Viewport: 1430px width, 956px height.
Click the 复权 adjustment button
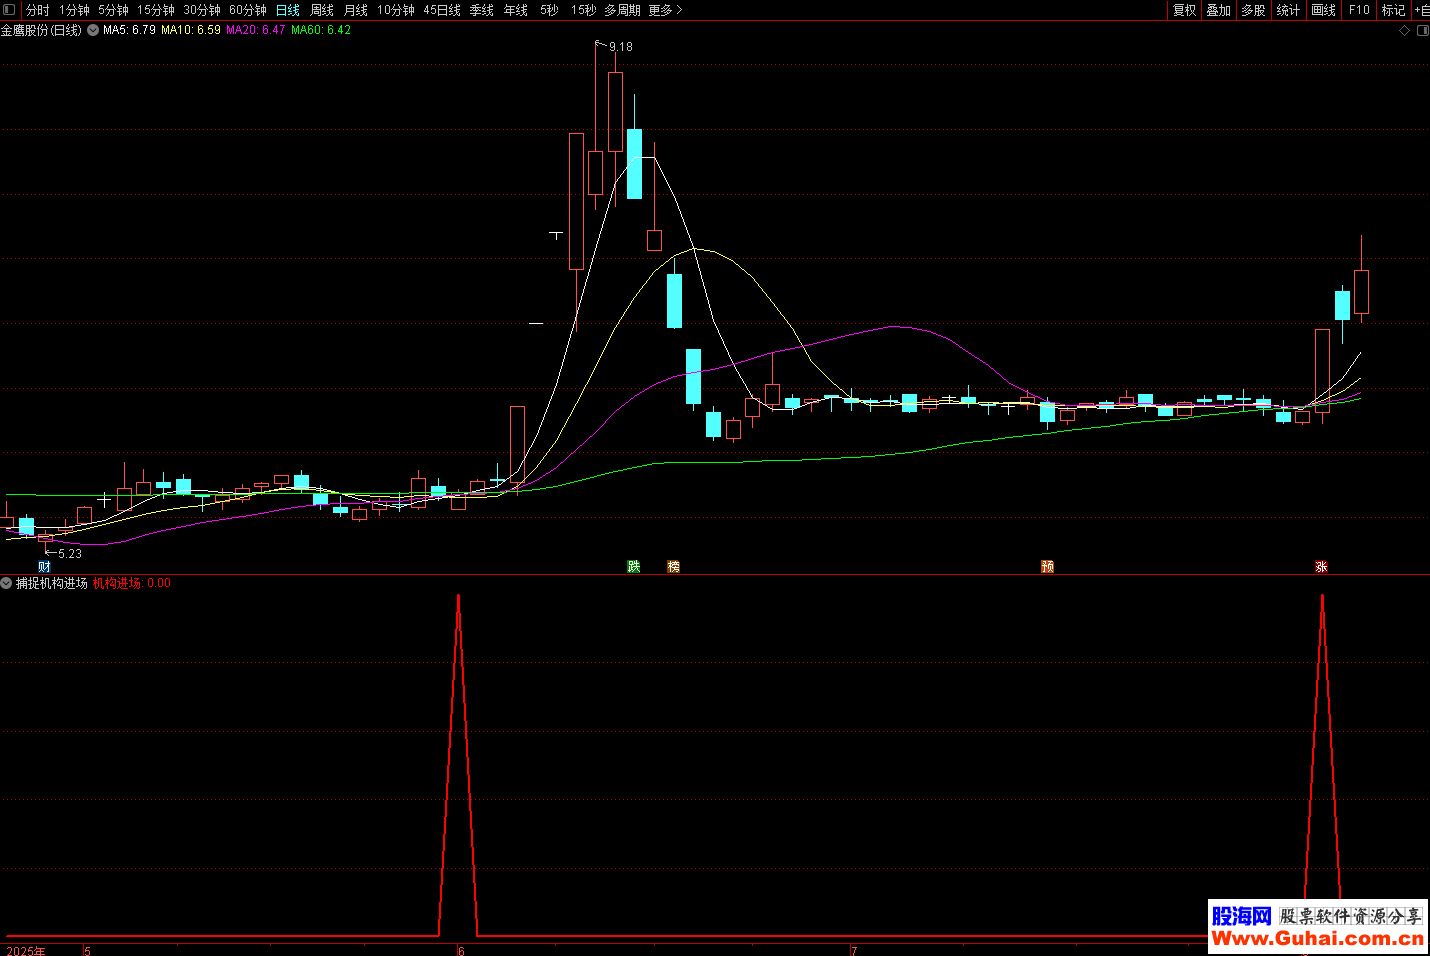tap(1185, 10)
